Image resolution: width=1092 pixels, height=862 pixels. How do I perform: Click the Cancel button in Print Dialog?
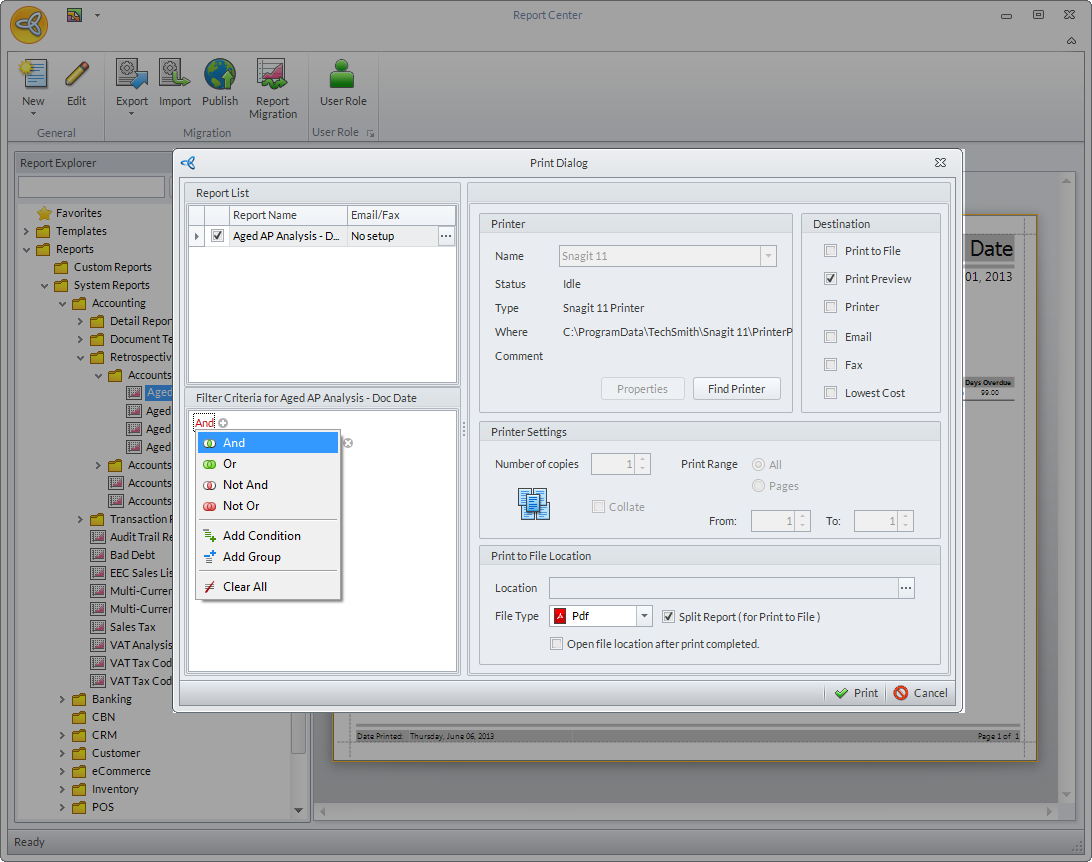(920, 693)
